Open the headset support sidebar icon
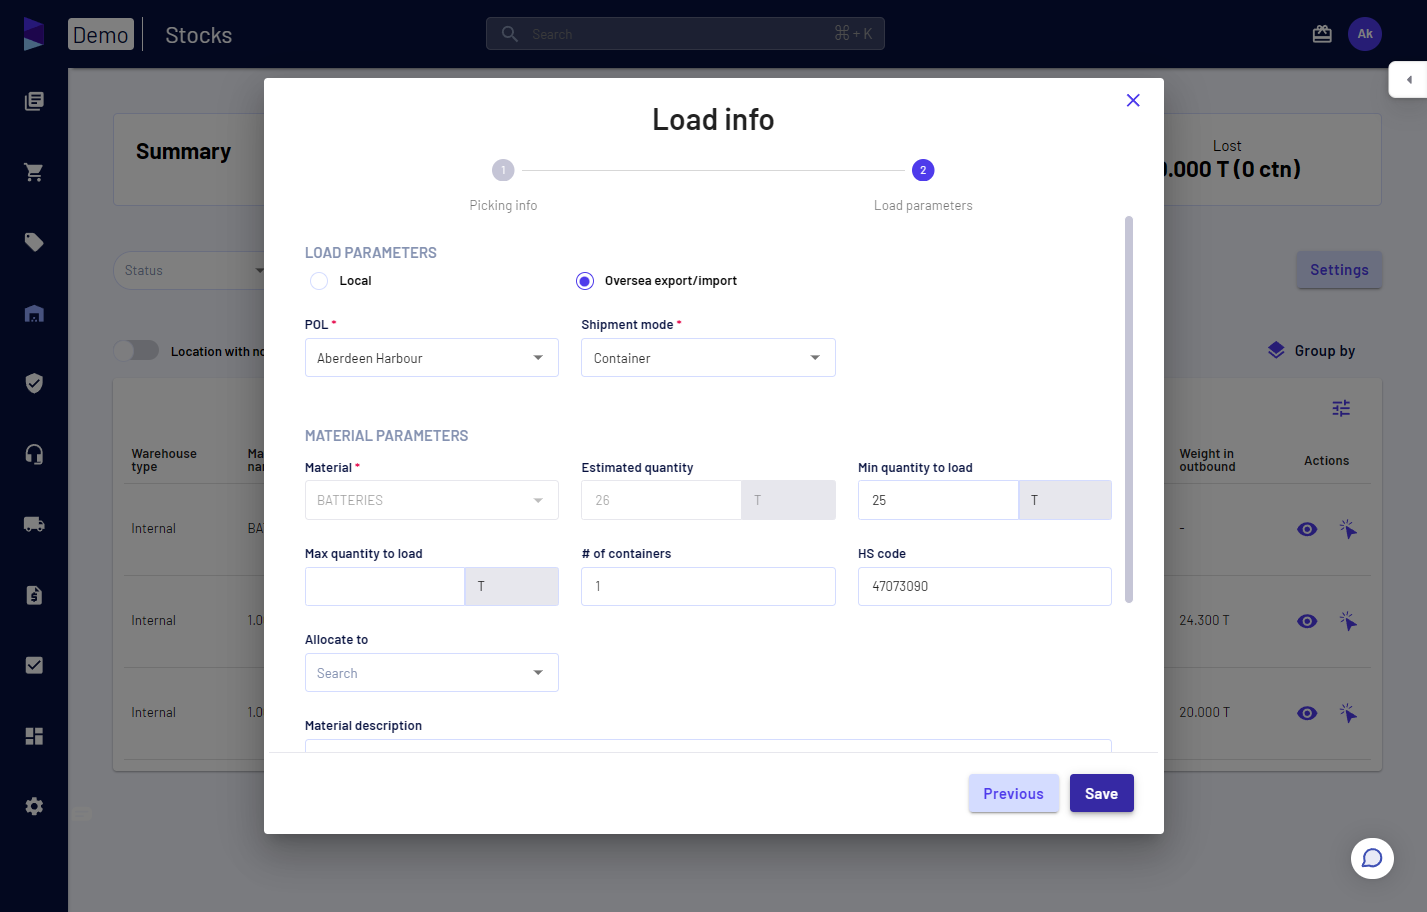 pos(34,454)
